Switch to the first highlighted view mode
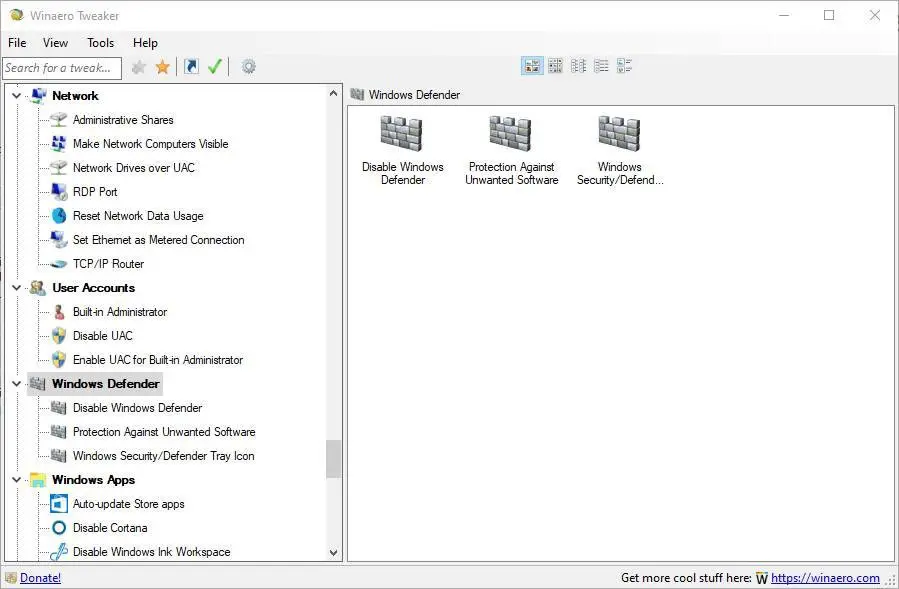 pyautogui.click(x=533, y=66)
